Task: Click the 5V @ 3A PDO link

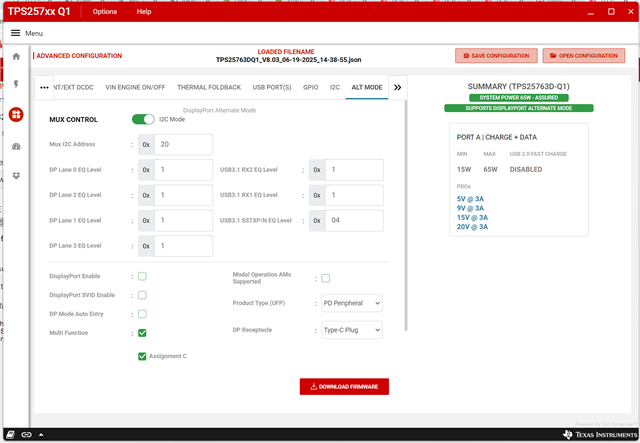Action: pyautogui.click(x=470, y=199)
